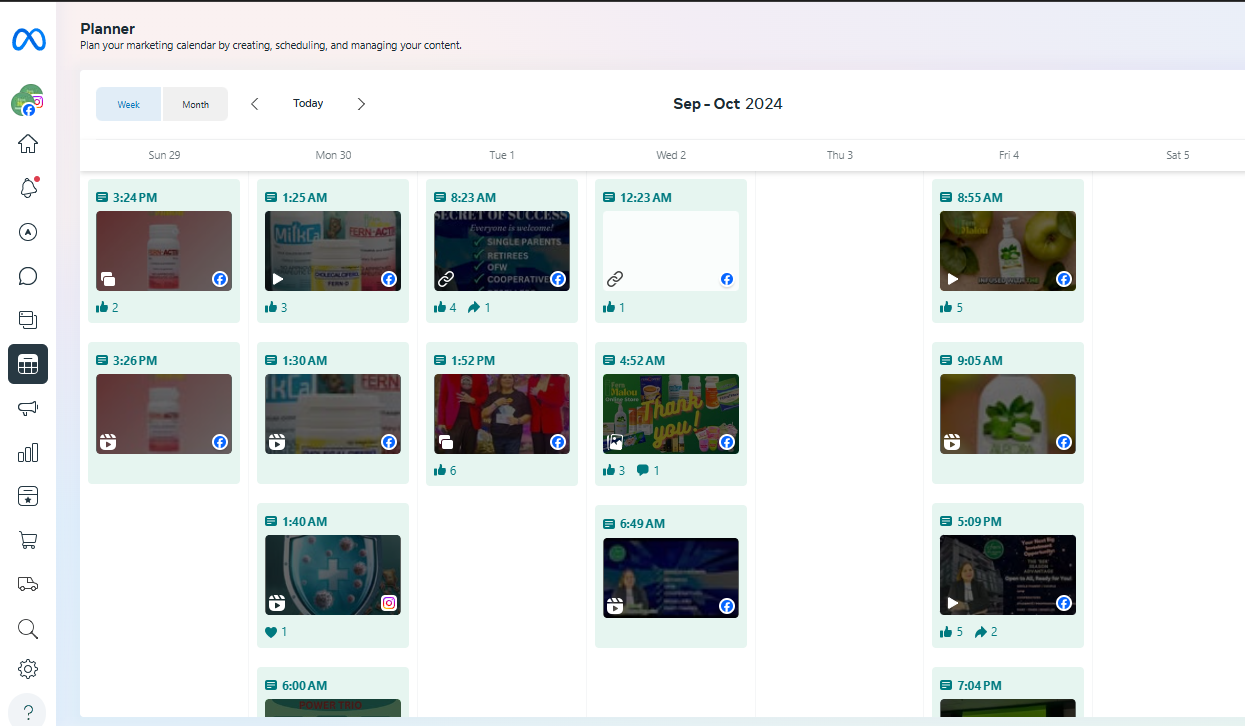Open the Mon 30 video at 1:25 AM
Screen dimensions: 1245x726
[333, 251]
